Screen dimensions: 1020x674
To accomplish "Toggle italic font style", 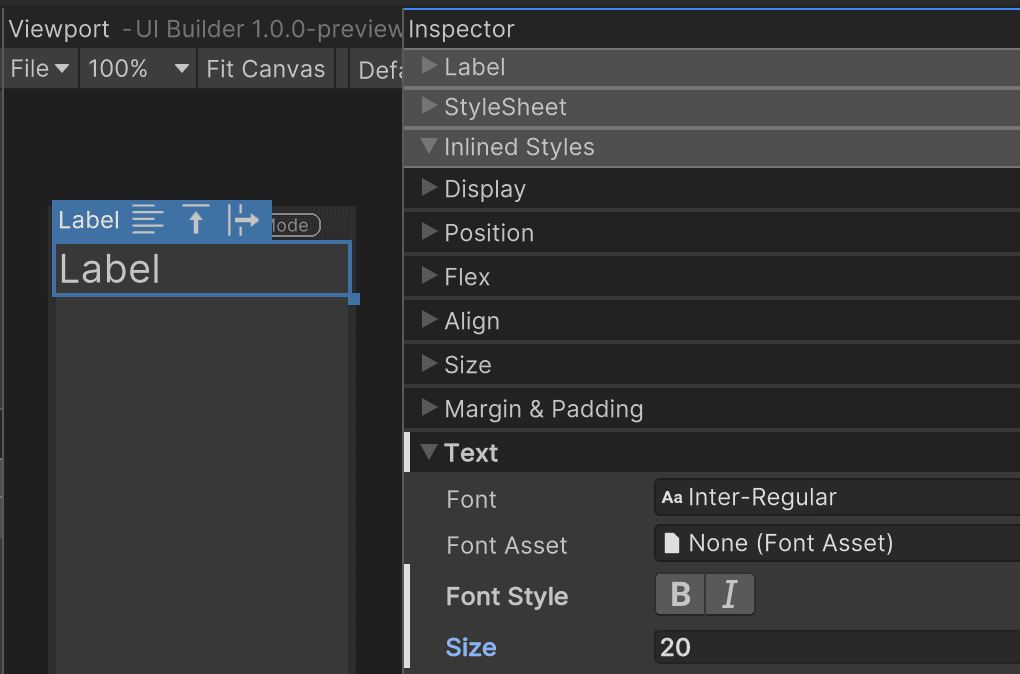I will point(730,595).
